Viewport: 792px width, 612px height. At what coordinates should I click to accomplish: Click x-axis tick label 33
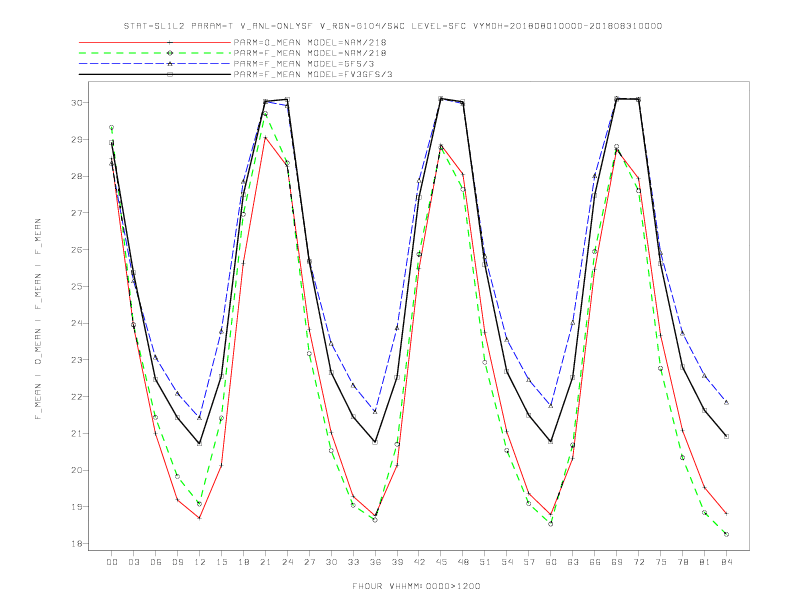click(x=353, y=562)
